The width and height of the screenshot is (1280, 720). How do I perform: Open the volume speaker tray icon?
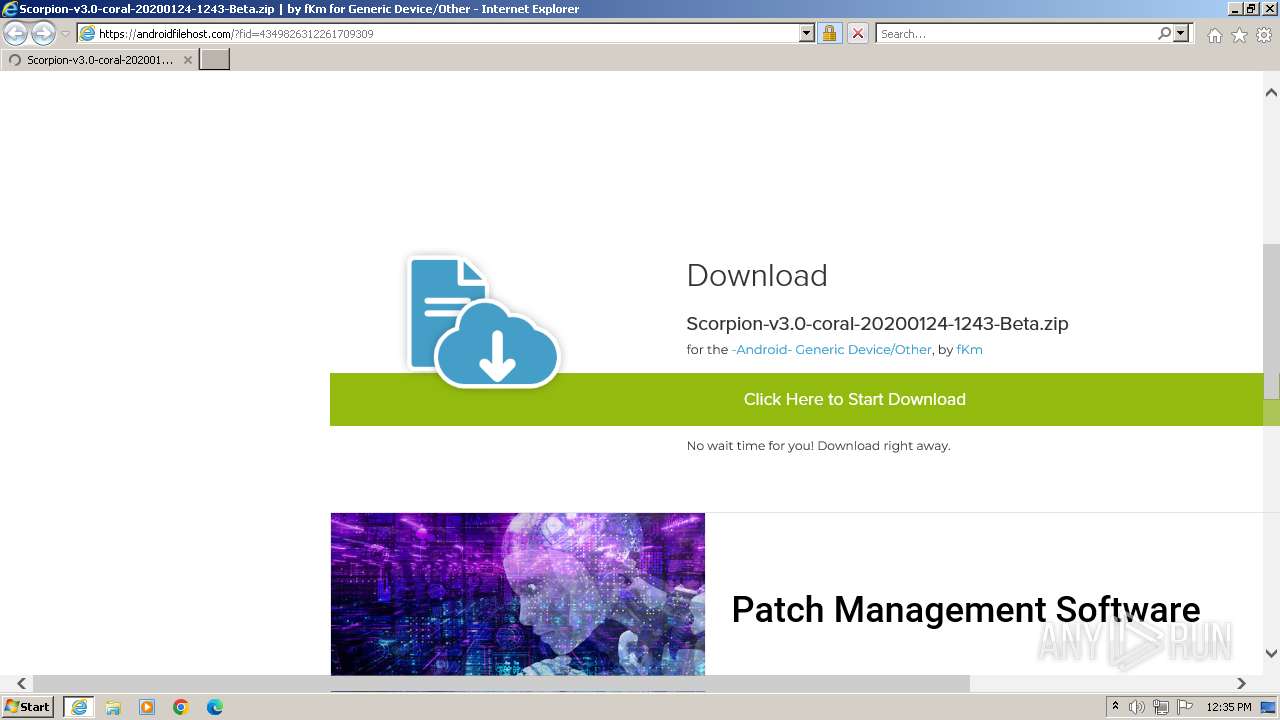1137,707
